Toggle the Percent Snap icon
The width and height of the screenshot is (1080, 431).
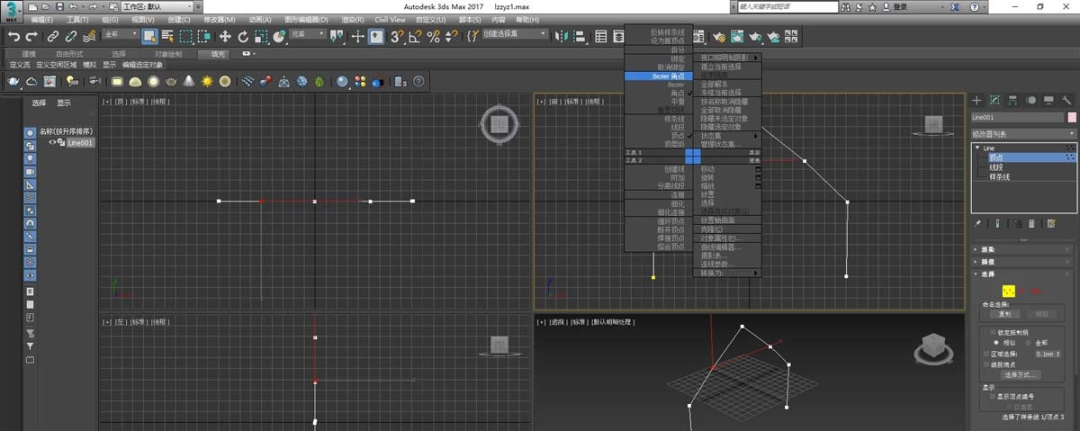pyautogui.click(x=433, y=36)
